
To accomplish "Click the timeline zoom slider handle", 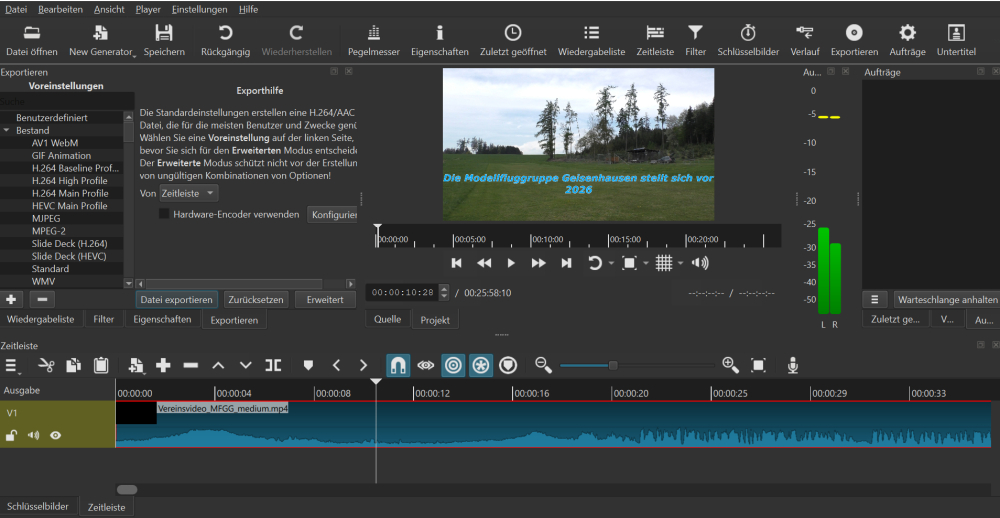I will (613, 366).
